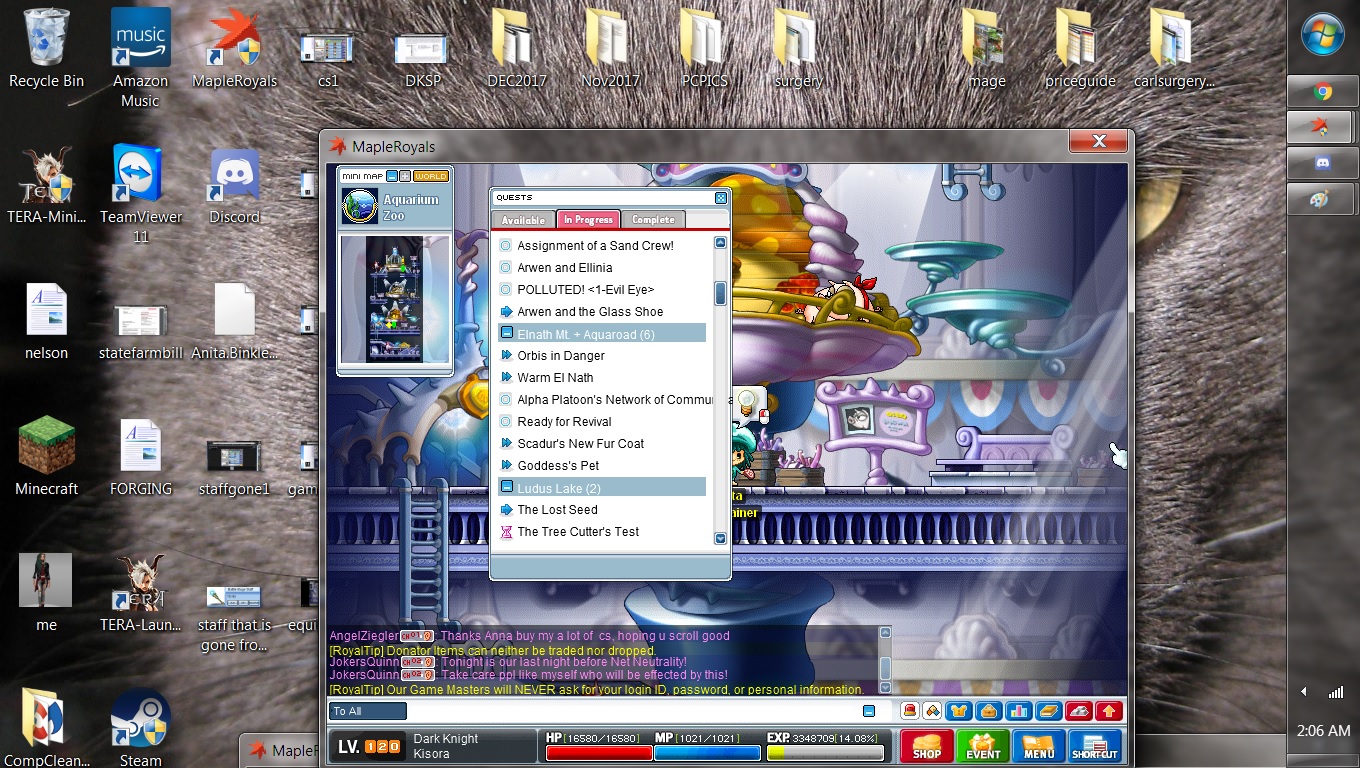
Task: Click the Chrome icon in the taskbar
Action: tap(1322, 92)
